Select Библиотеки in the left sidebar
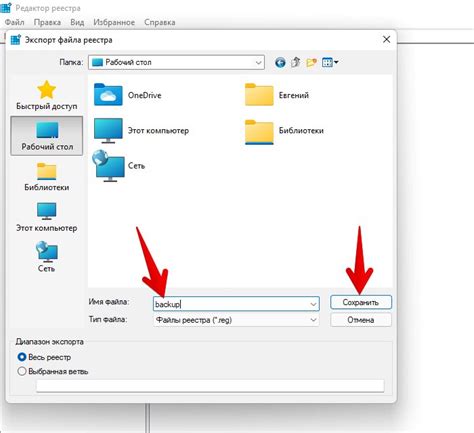 coord(47,177)
